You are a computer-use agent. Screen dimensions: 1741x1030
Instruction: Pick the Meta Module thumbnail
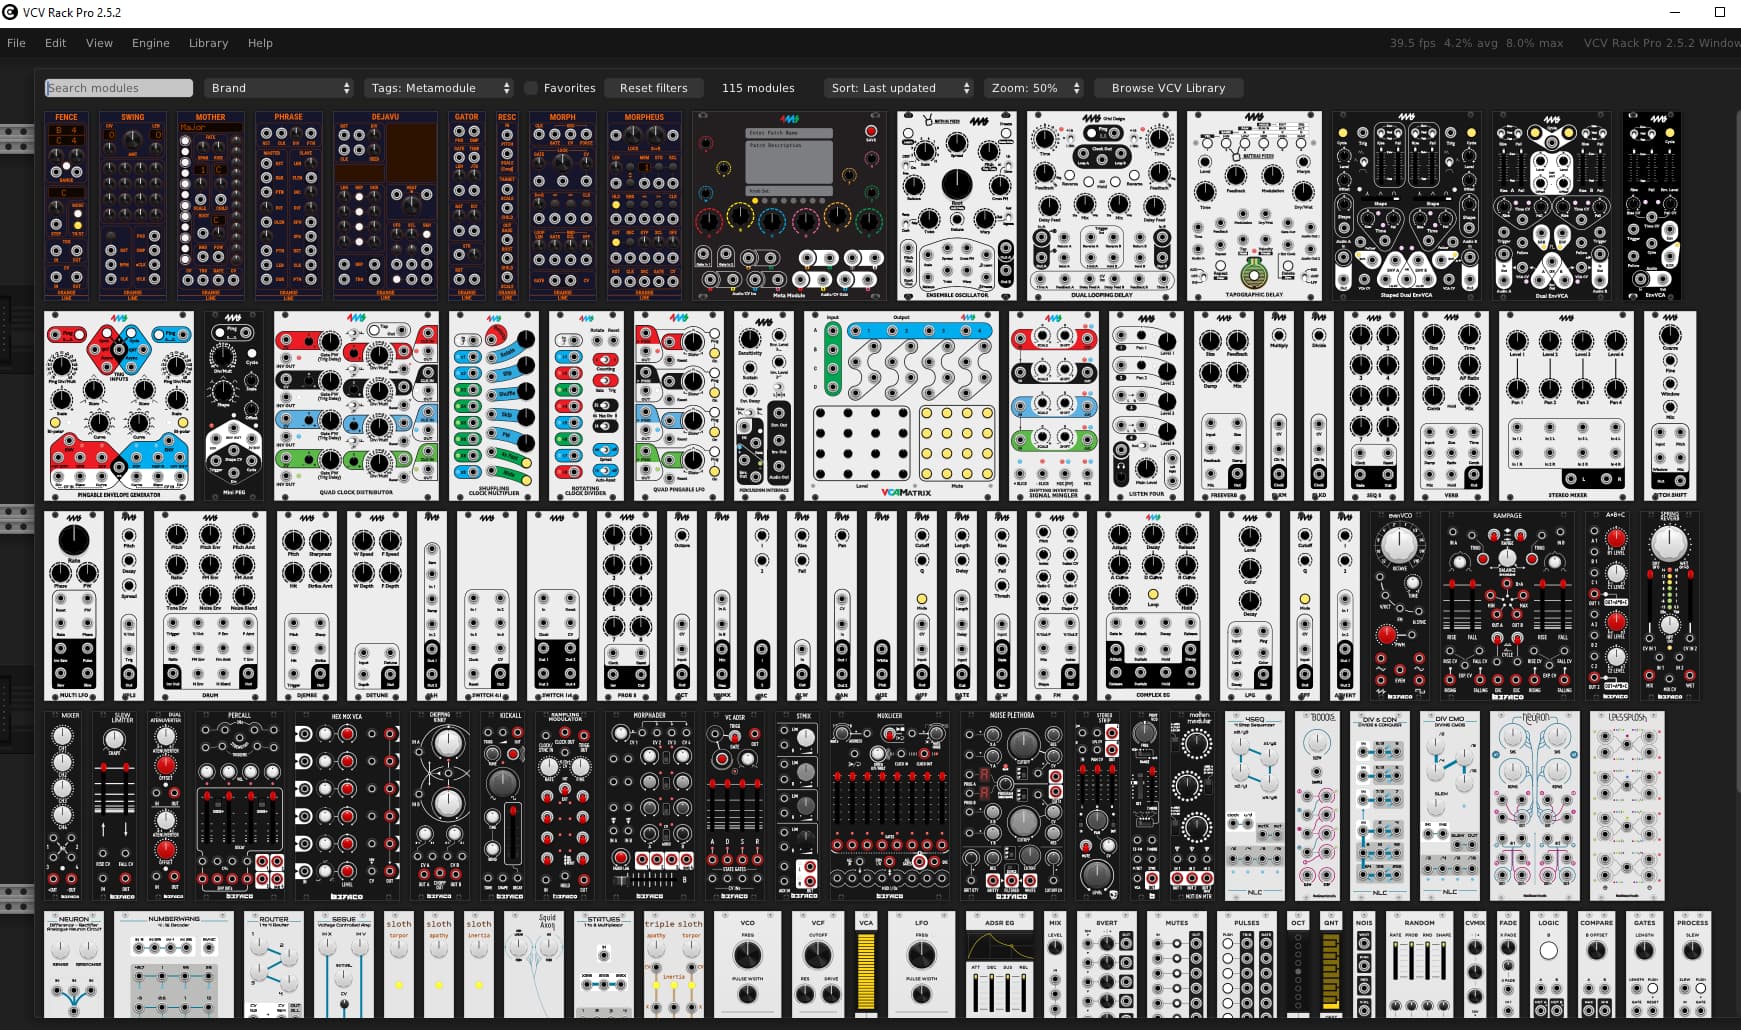click(x=788, y=205)
